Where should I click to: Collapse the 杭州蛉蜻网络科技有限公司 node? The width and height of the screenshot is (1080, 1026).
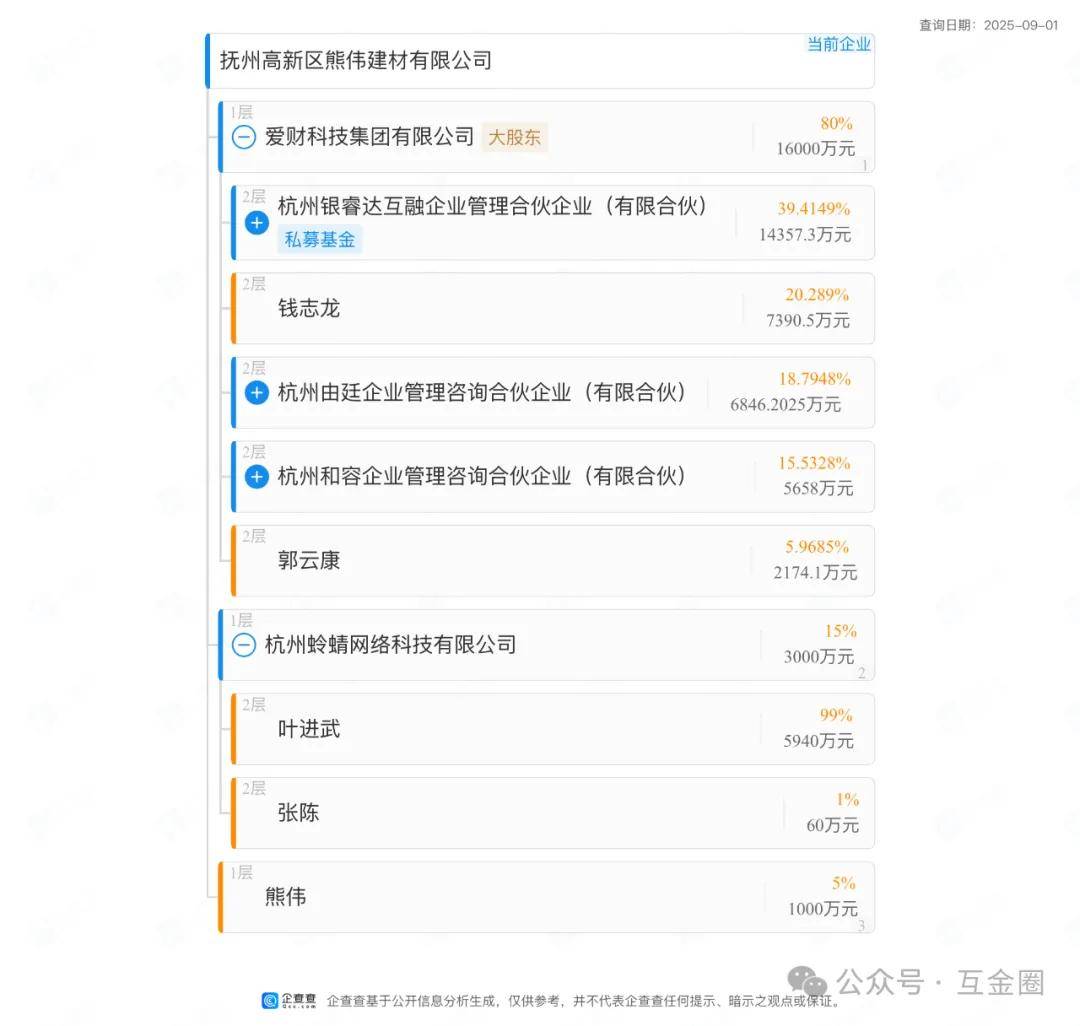click(244, 645)
